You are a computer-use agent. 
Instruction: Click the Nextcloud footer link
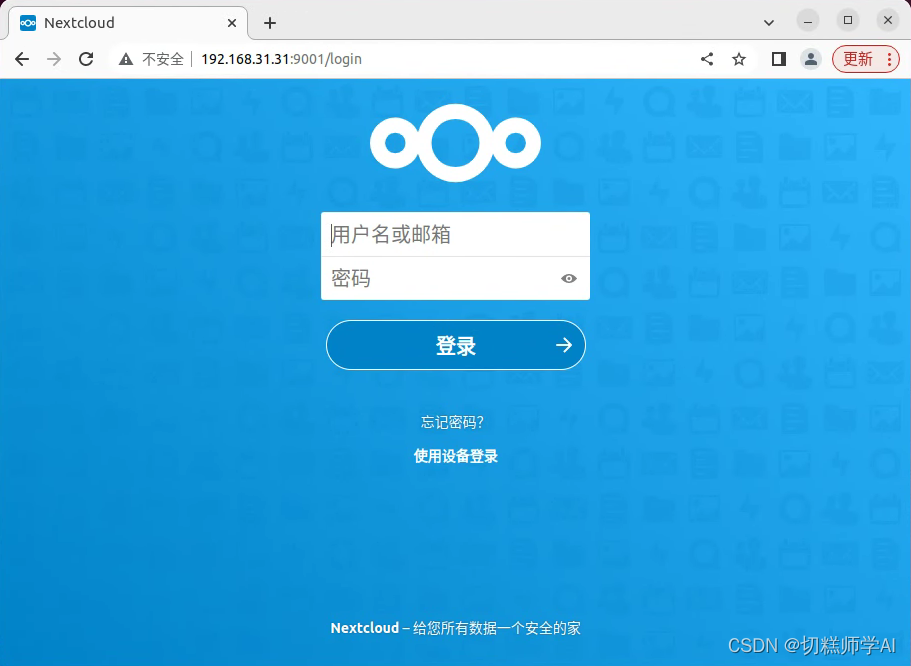(365, 628)
